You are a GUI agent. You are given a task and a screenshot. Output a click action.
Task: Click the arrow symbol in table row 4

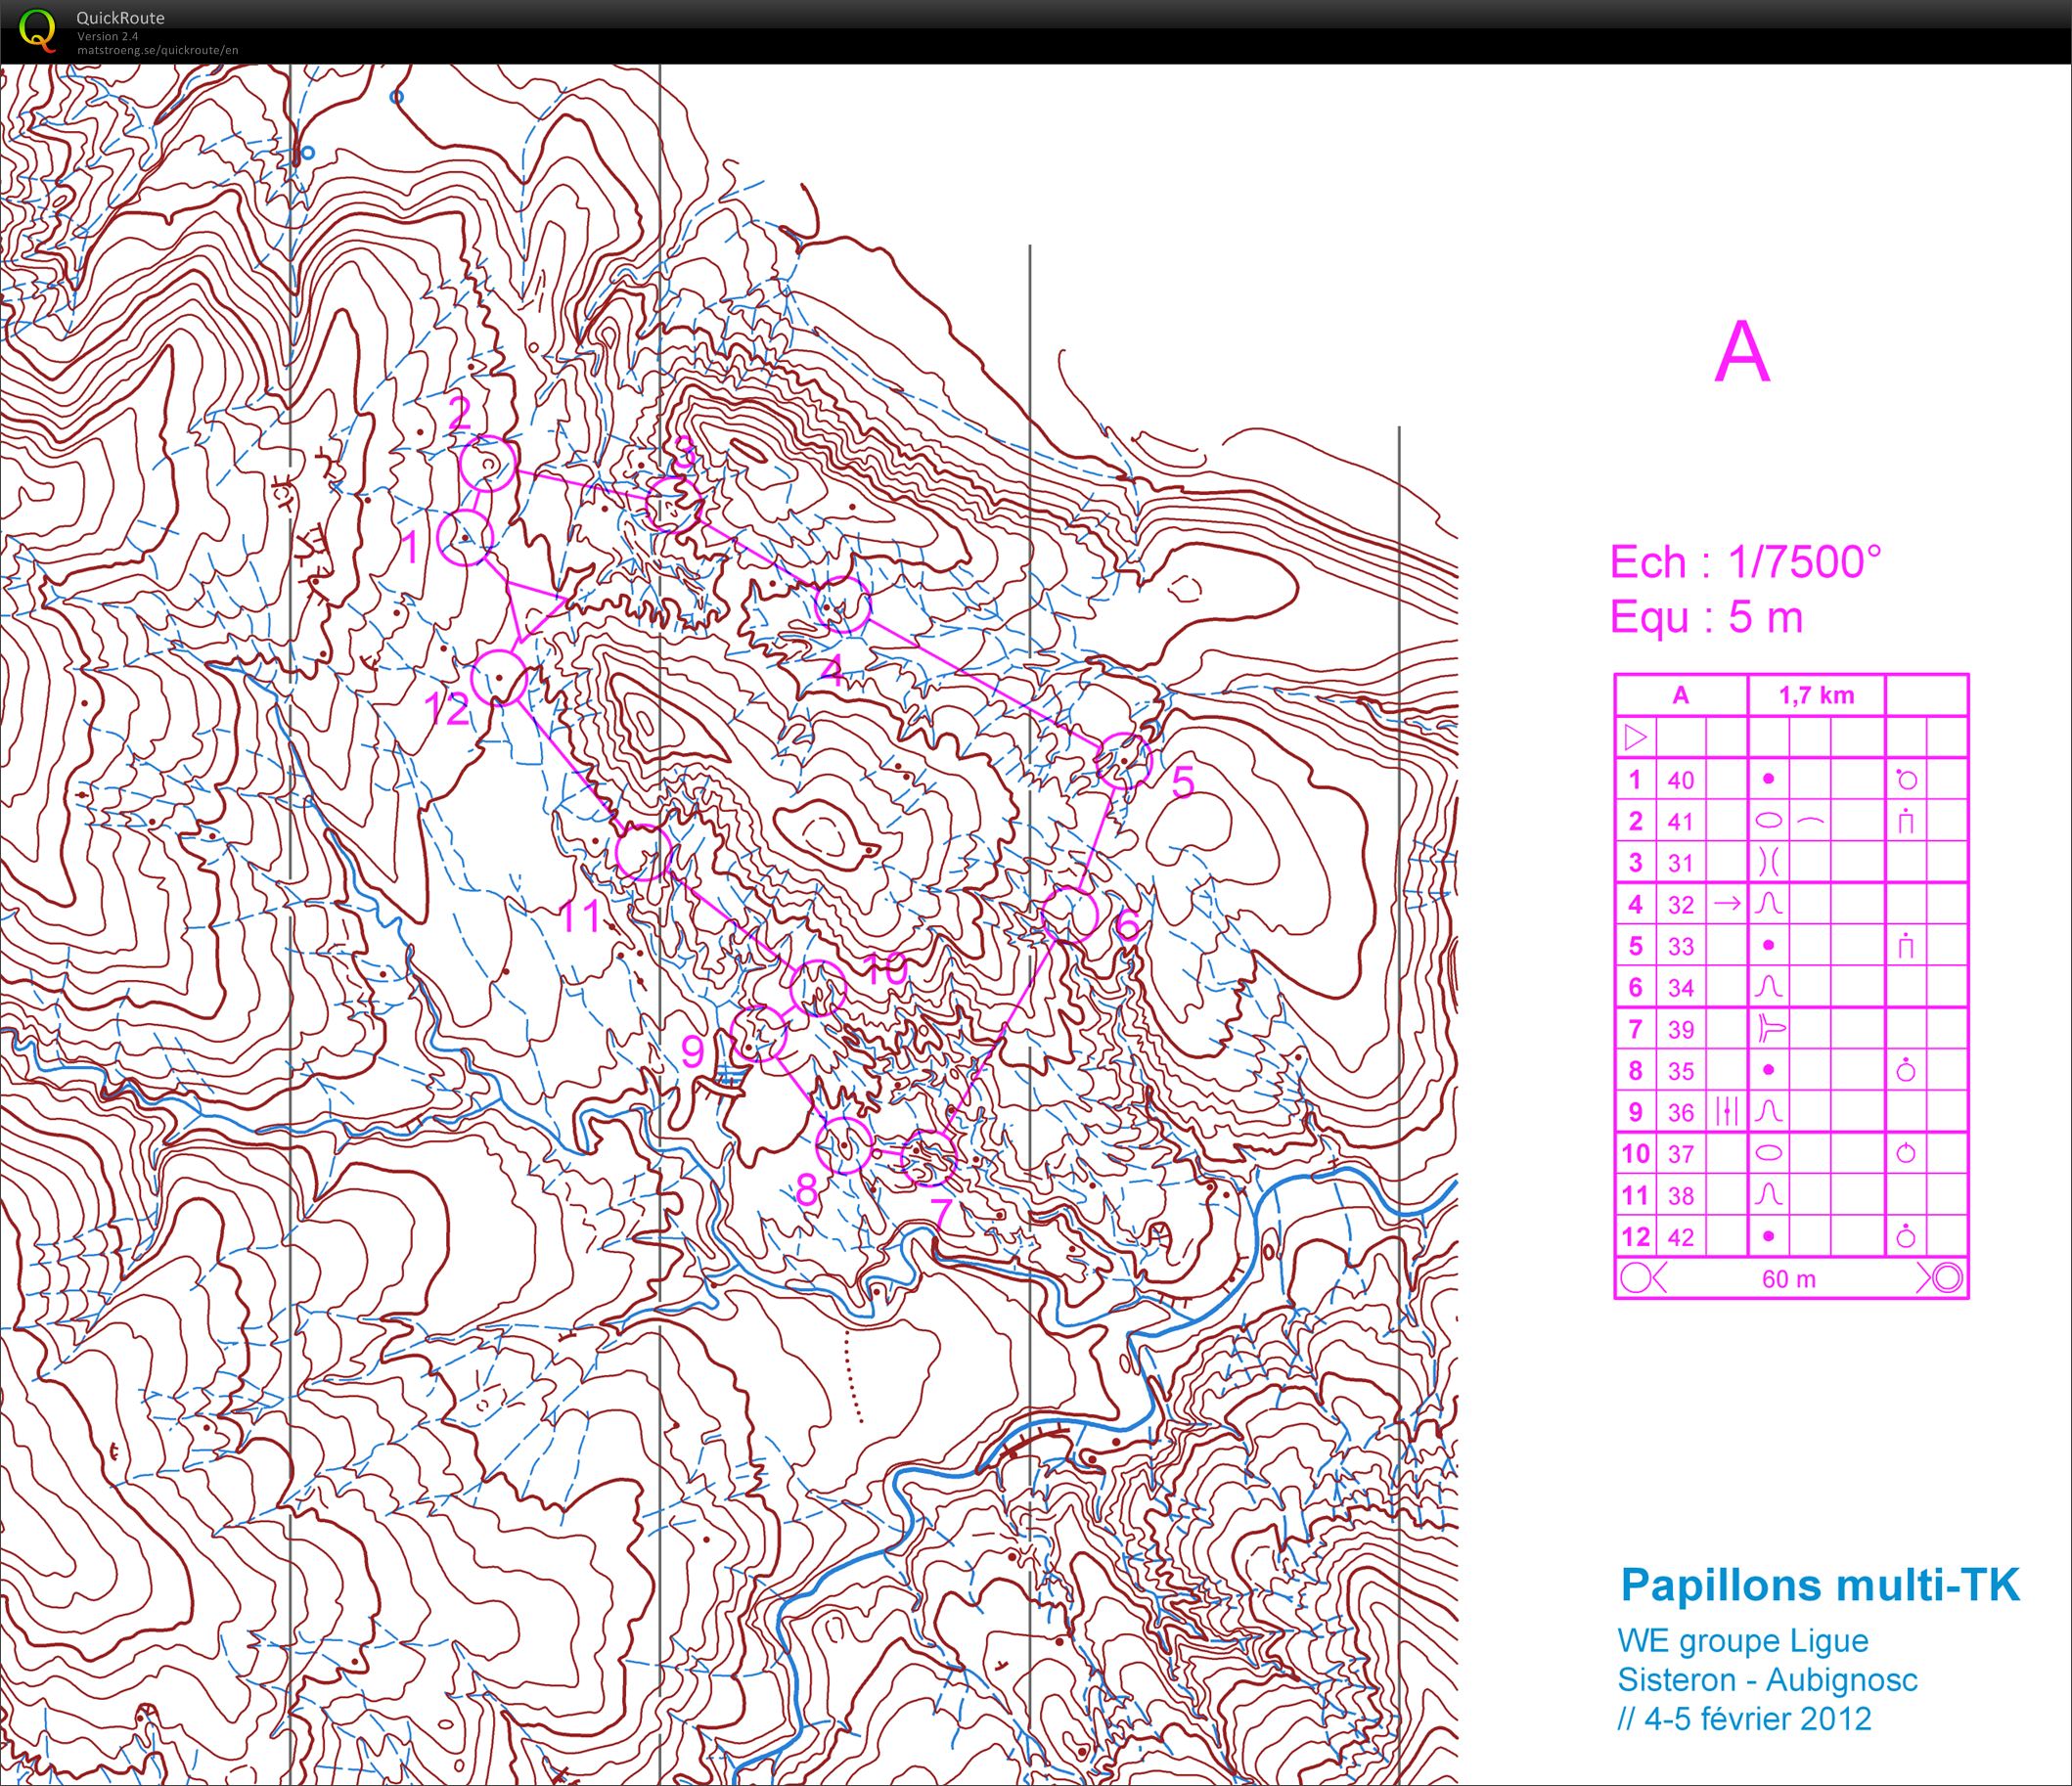(1727, 904)
